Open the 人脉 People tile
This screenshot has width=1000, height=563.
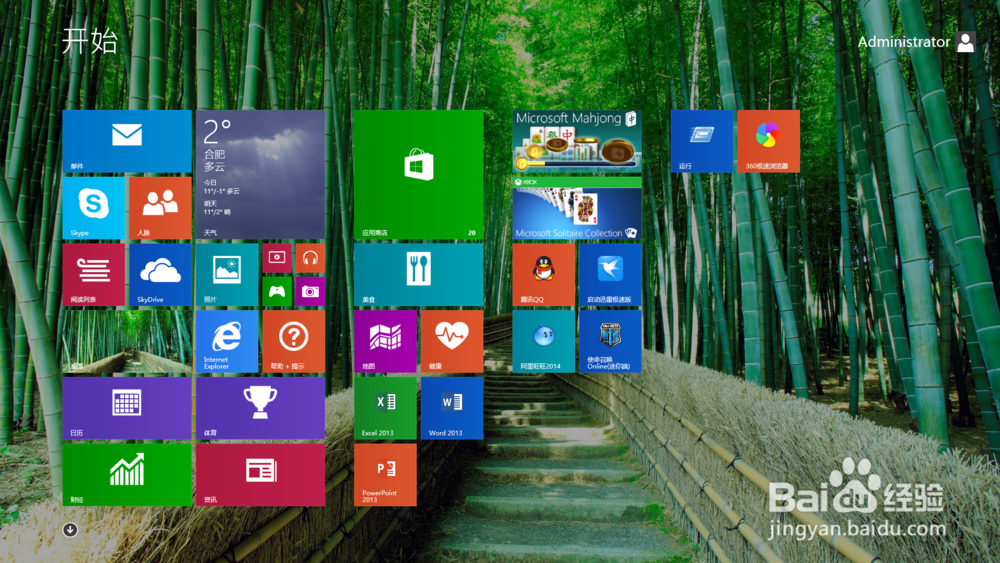[x=160, y=208]
